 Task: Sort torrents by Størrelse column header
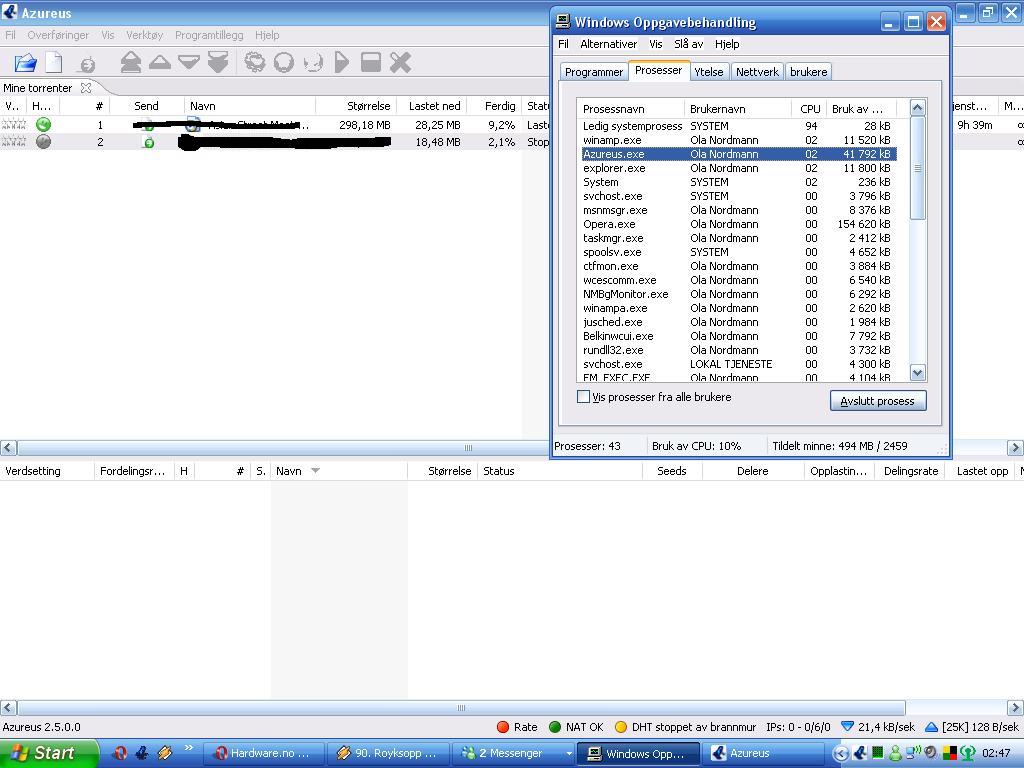tap(355, 106)
